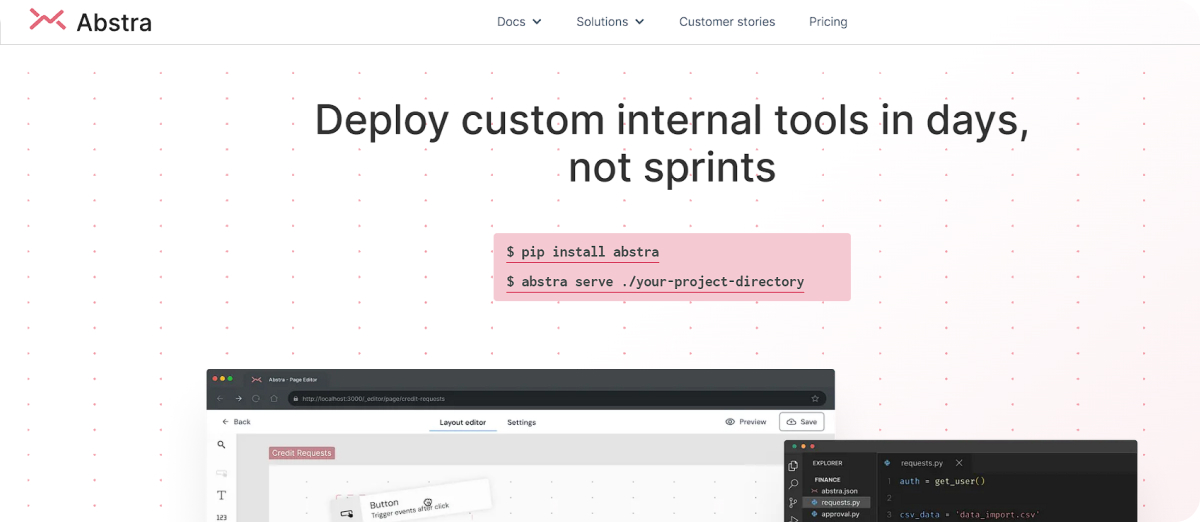Viewport: 1200px width, 522px height.
Task: Click the Abstra logo in the header
Action: pos(90,21)
